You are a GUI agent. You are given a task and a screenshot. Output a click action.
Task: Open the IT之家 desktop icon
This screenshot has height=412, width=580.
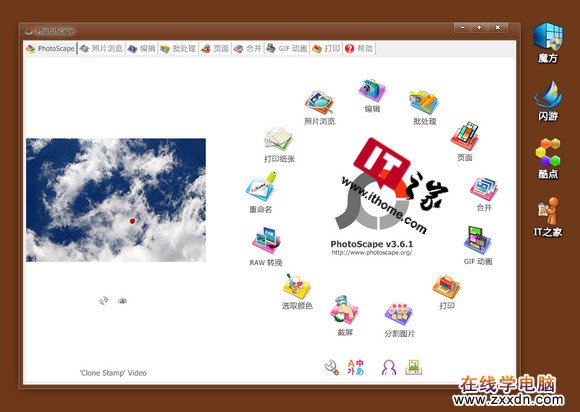(x=548, y=217)
